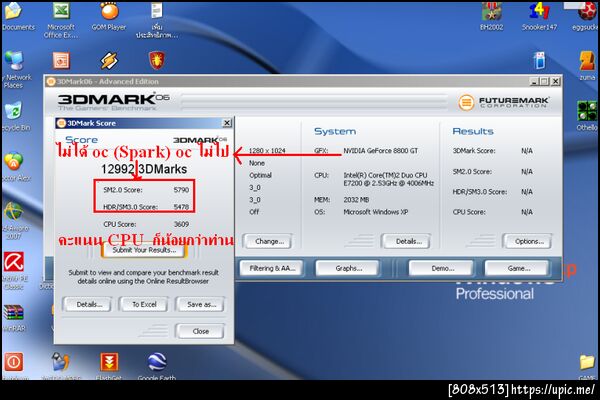600x400 pixels.
Task: Minimize the 3DMark06 main window
Action: point(535,81)
